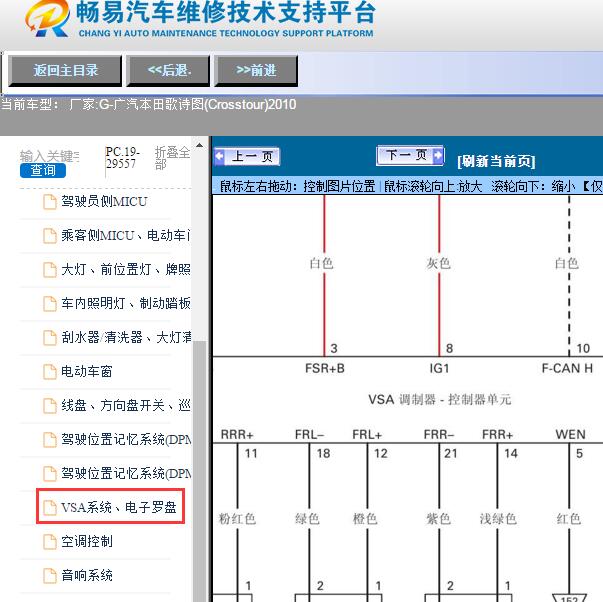Open the 乘客侧MICU、电动车门 item

pyautogui.click(x=125, y=235)
